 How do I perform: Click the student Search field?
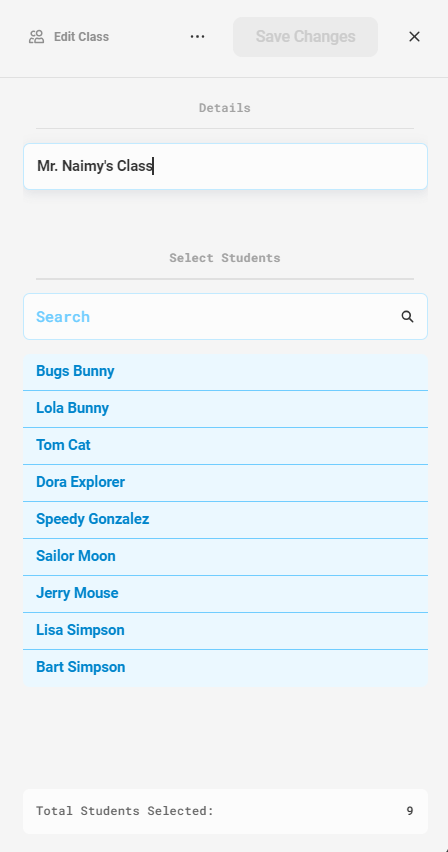tap(225, 317)
